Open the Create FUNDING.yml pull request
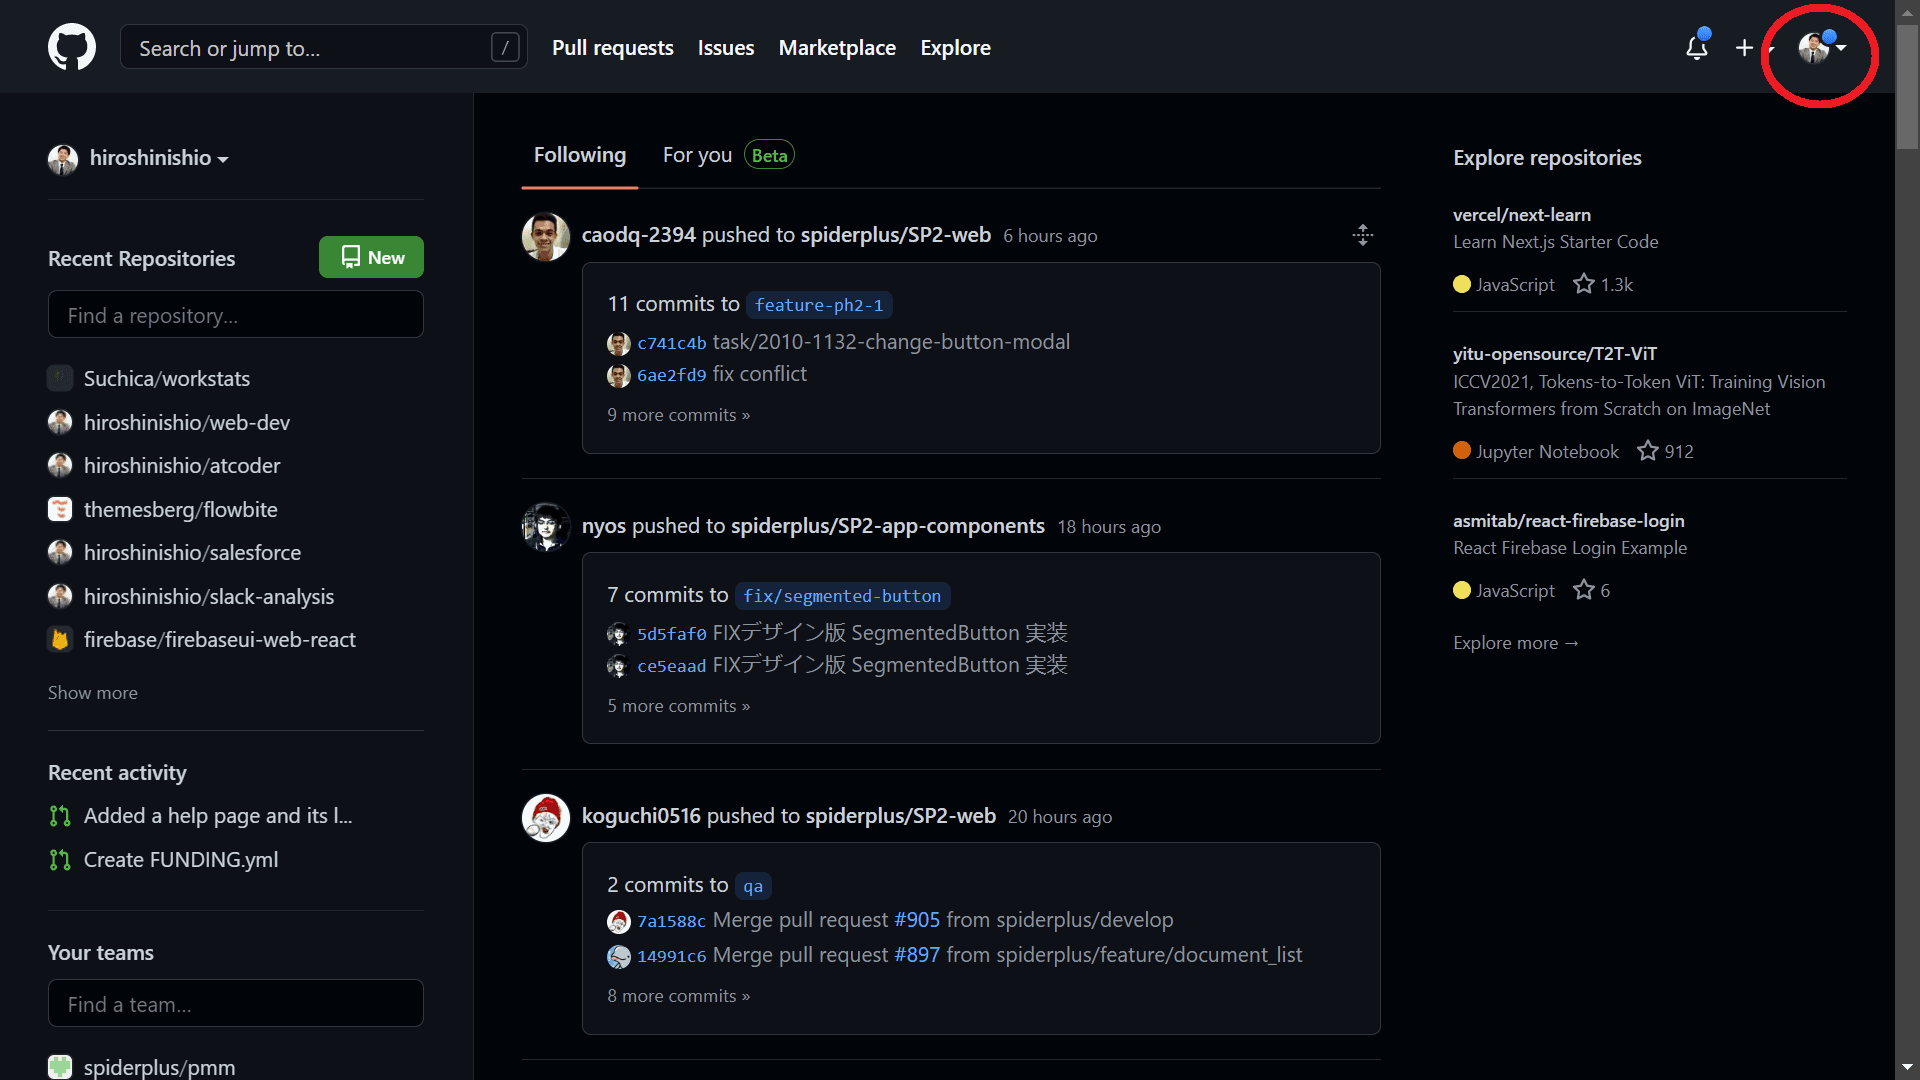1920x1080 pixels. (181, 859)
